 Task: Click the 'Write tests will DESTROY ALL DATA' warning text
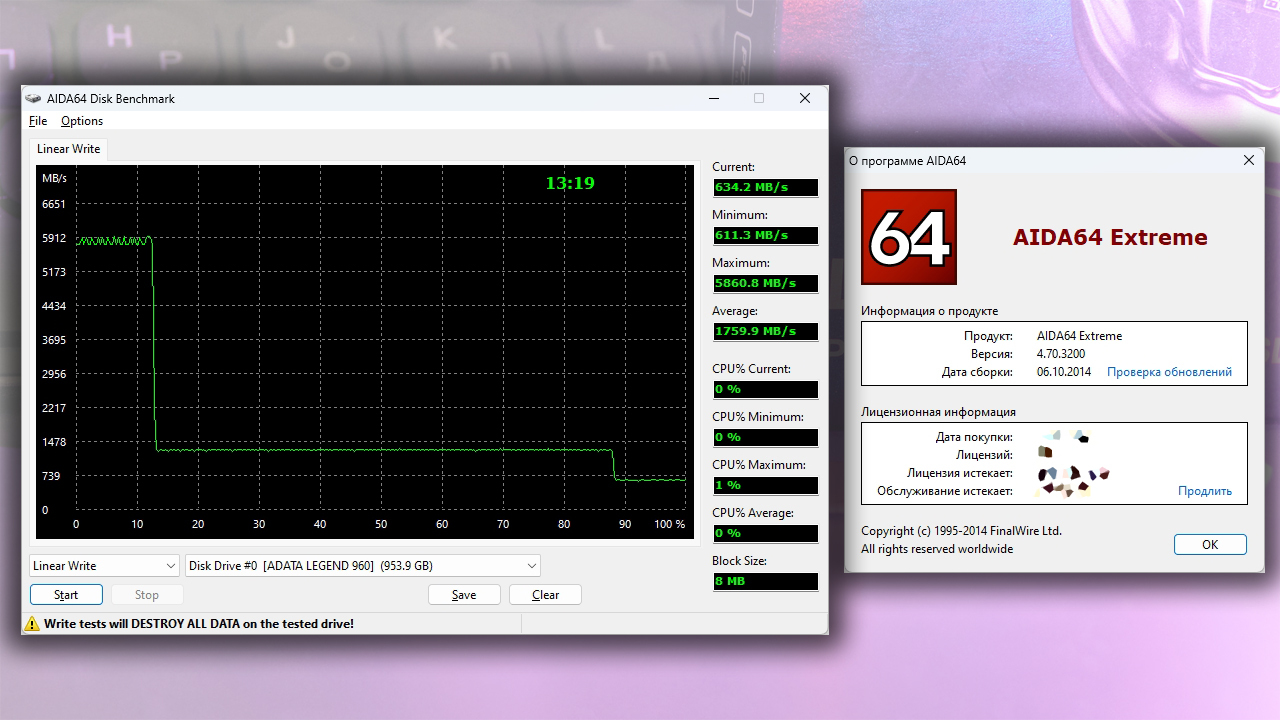pos(199,624)
